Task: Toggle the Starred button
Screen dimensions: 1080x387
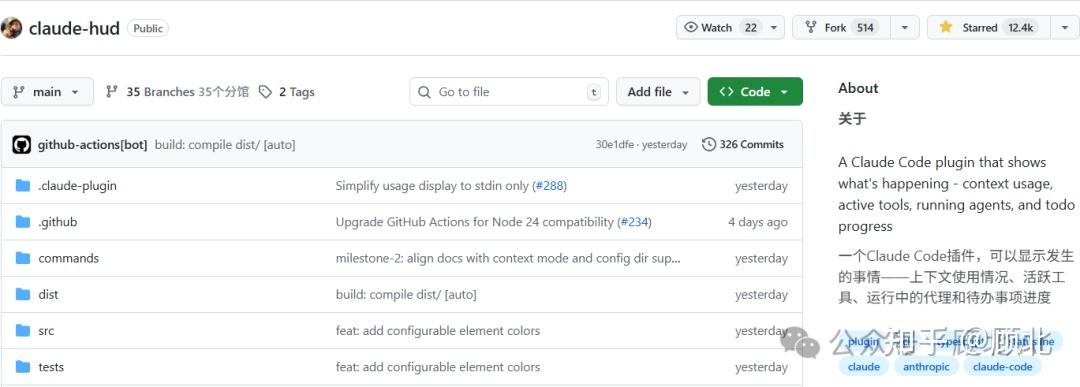Action: click(988, 28)
